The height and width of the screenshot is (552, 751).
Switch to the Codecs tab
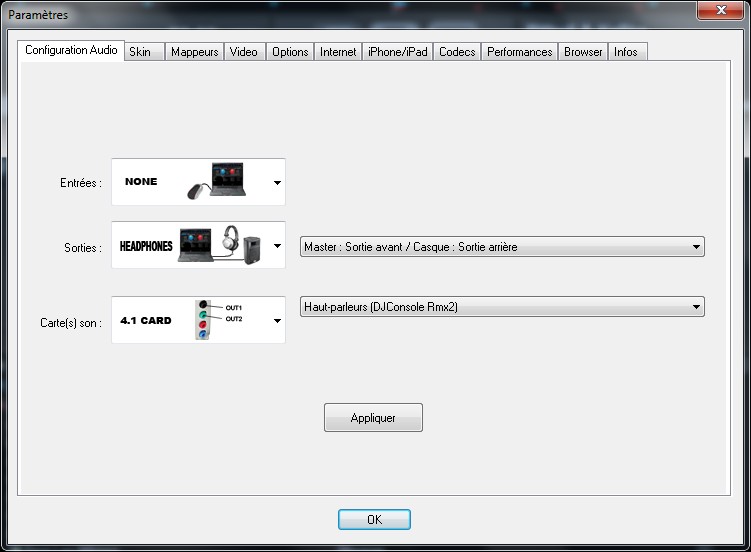[x=457, y=52]
